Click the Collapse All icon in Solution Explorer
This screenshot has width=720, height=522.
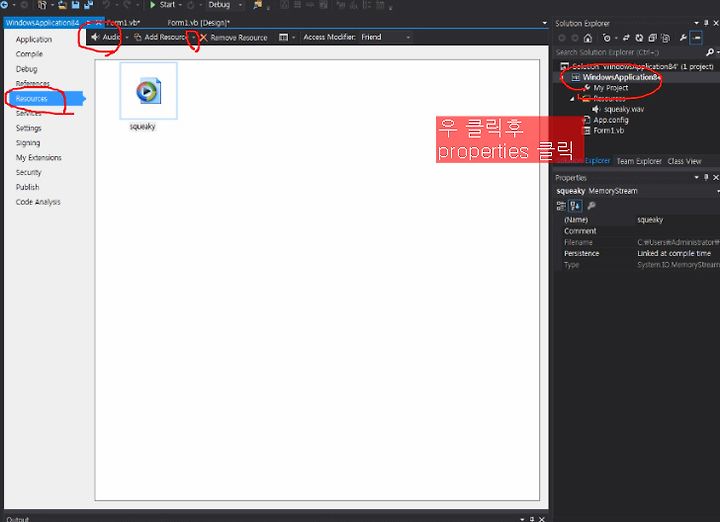click(x=652, y=38)
